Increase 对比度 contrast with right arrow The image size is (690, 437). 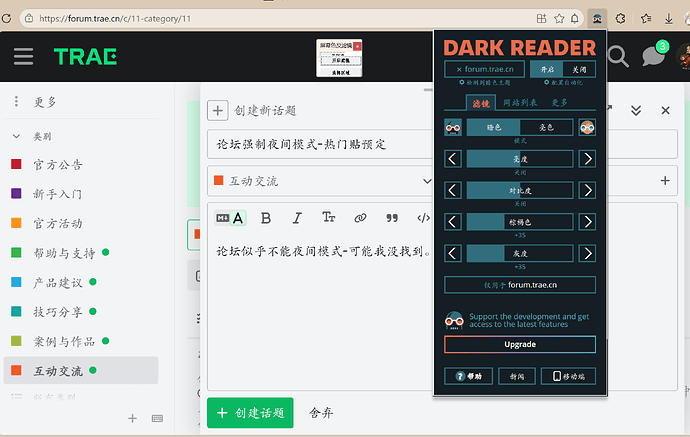(587, 191)
